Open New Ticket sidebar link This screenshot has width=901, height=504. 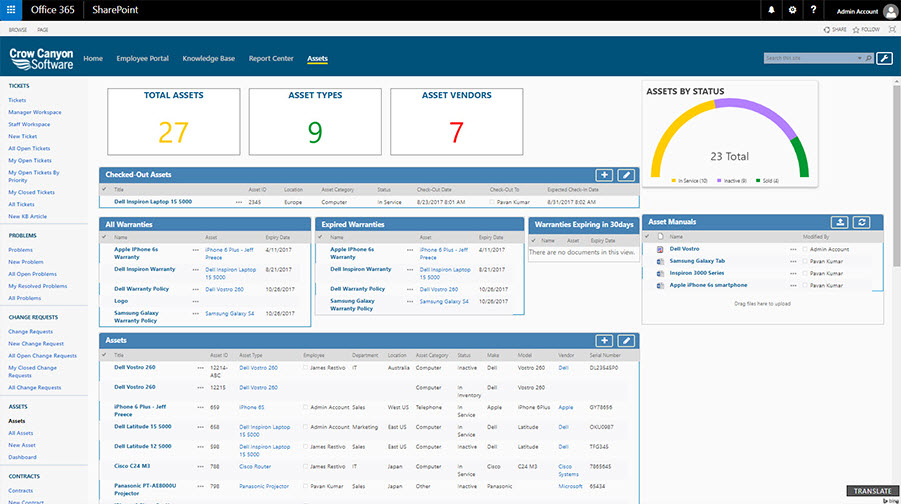(x=22, y=136)
